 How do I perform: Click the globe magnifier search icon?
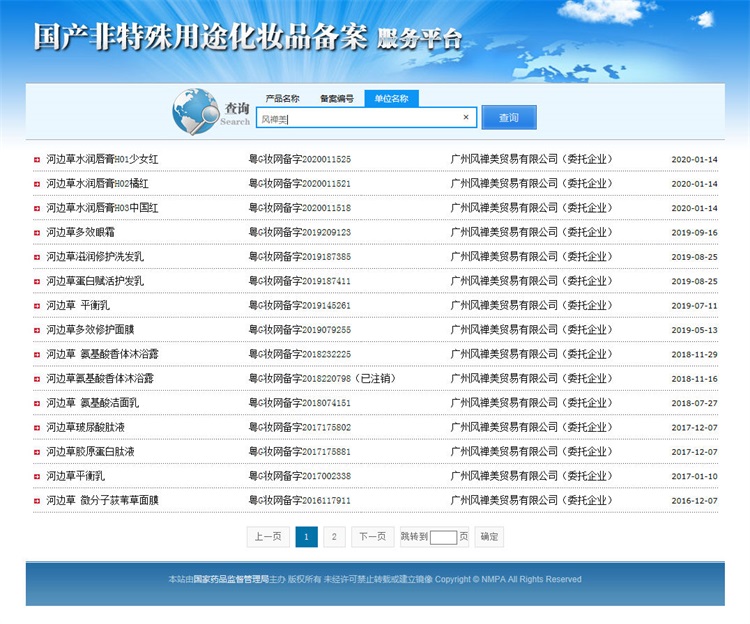coord(196,111)
